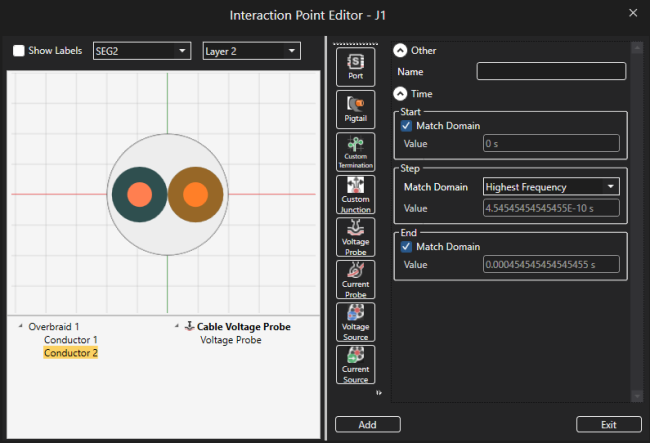The width and height of the screenshot is (650, 443).
Task: Select the Port interaction point tool
Action: click(x=355, y=67)
